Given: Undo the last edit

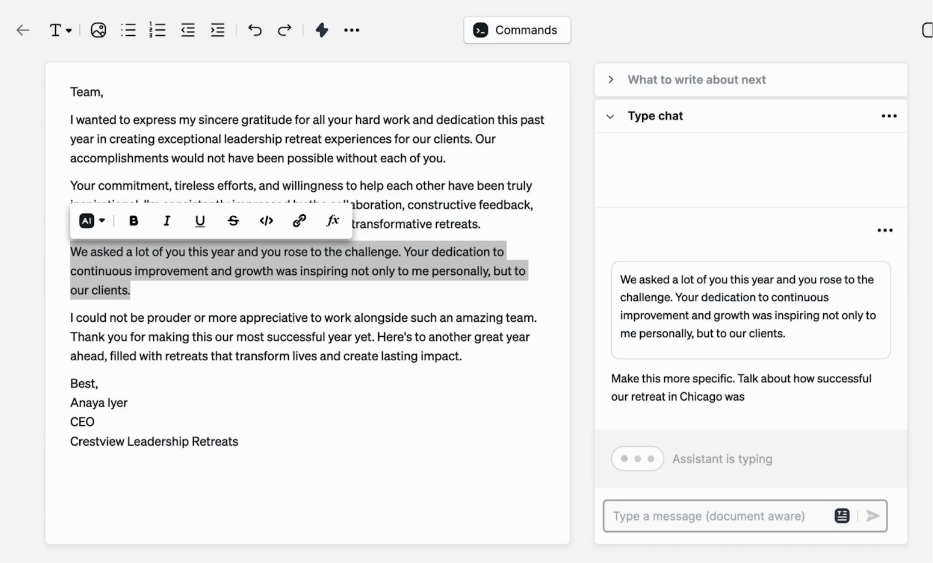Looking at the screenshot, I should [x=255, y=30].
